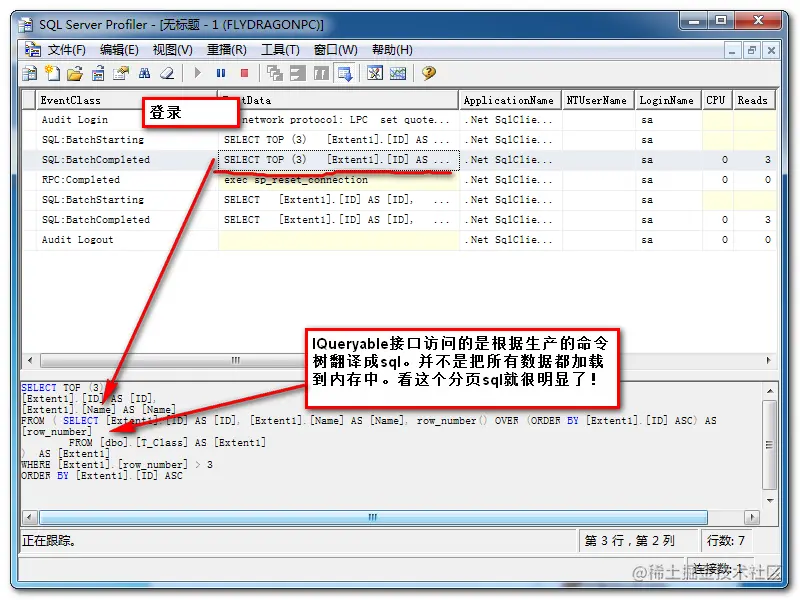Viewport: 800px width, 600px height.
Task: Open the 重播(R) menu
Action: [227, 50]
